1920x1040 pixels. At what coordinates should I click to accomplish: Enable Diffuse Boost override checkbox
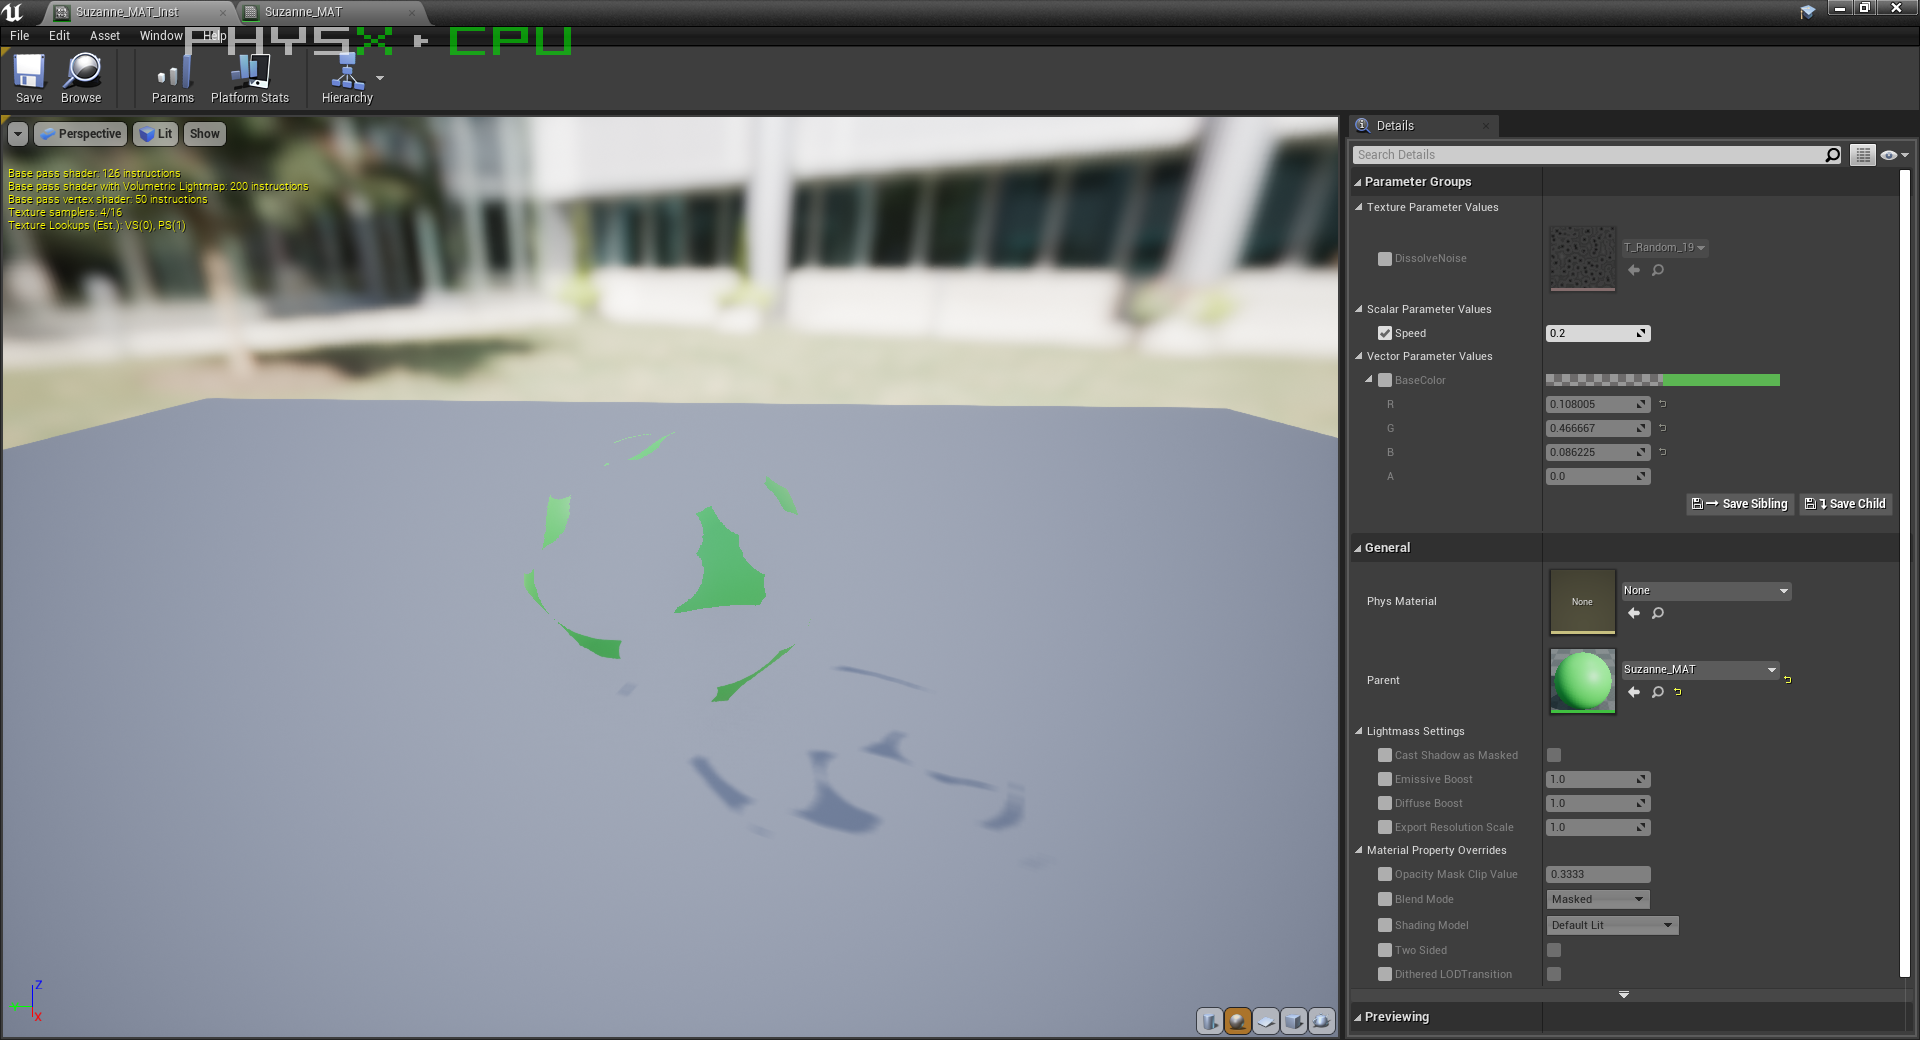pyautogui.click(x=1385, y=803)
